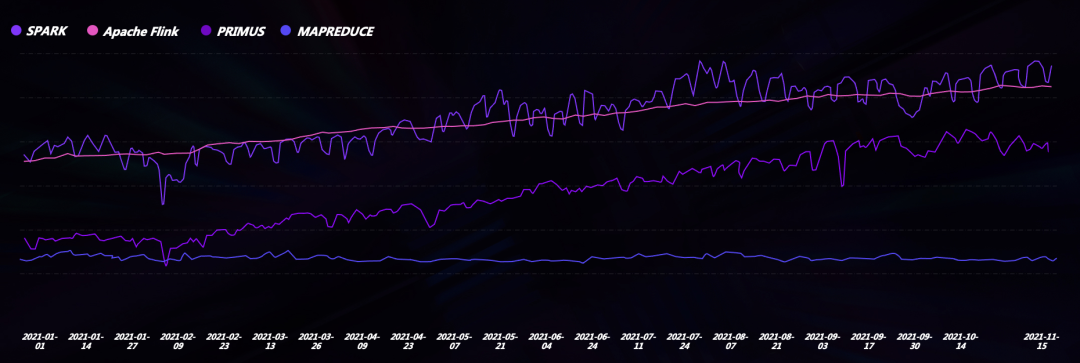Select the 2021-08-21 axis date label
Image resolution: width=1080 pixels, height=363 pixels.
click(777, 342)
